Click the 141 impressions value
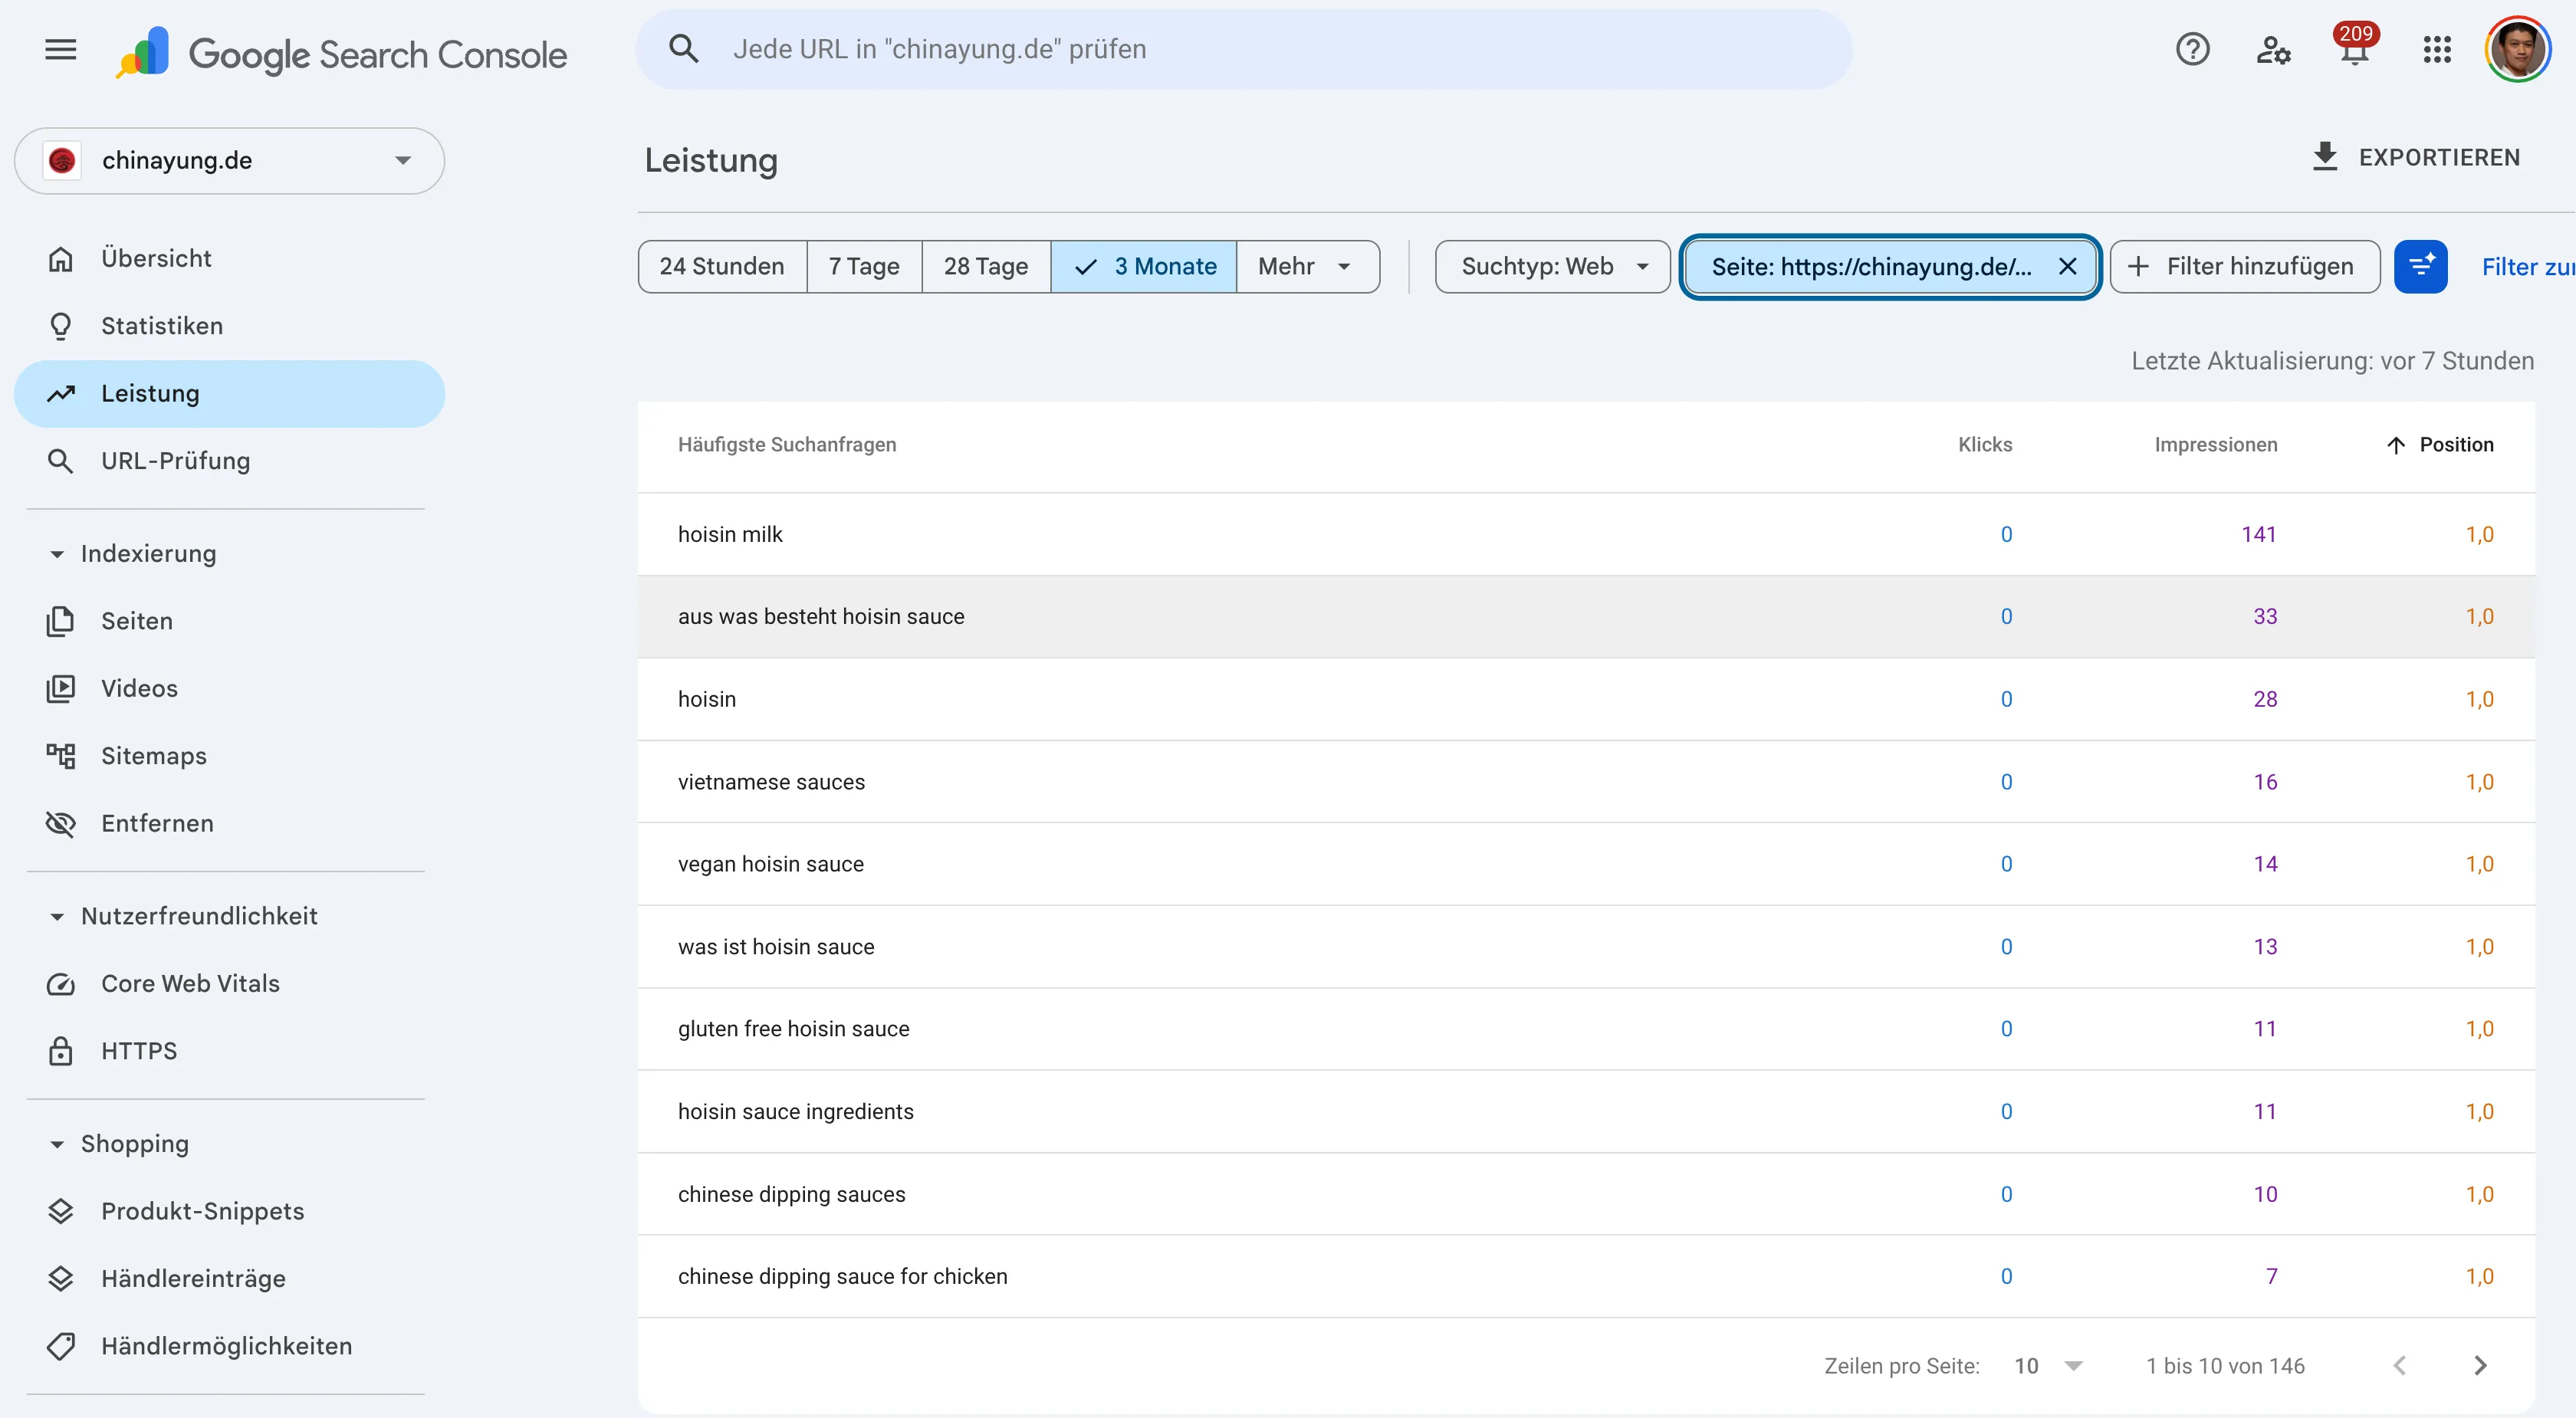Viewport: 2576px width, 1418px height. [x=2258, y=535]
